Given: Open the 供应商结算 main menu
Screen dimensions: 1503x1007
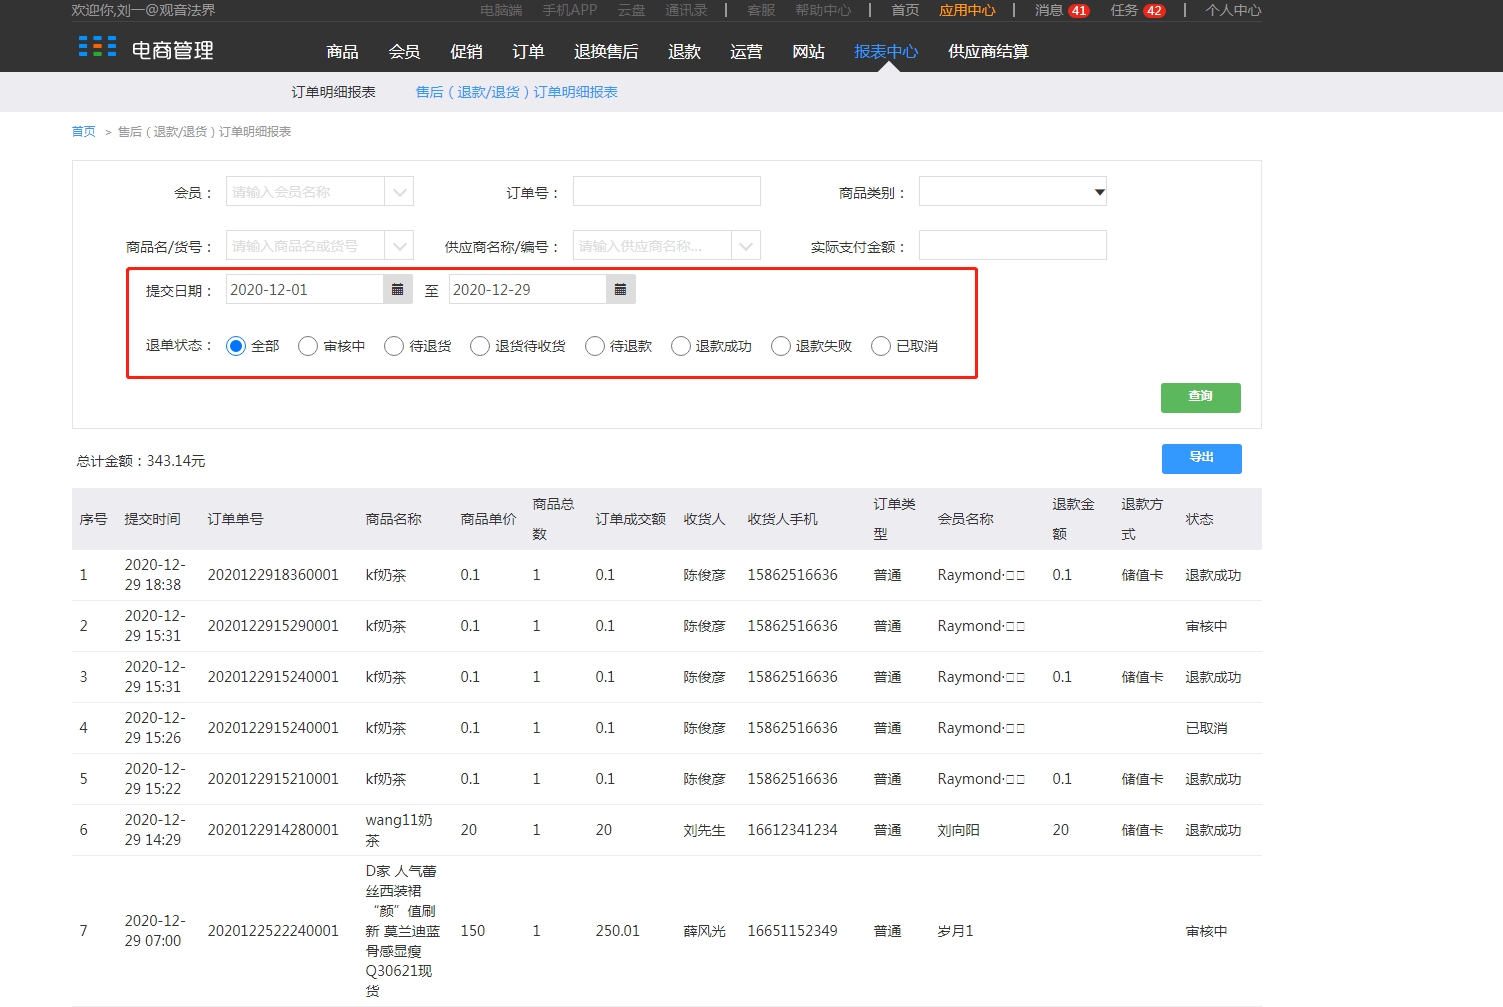Looking at the screenshot, I should pyautogui.click(x=988, y=51).
